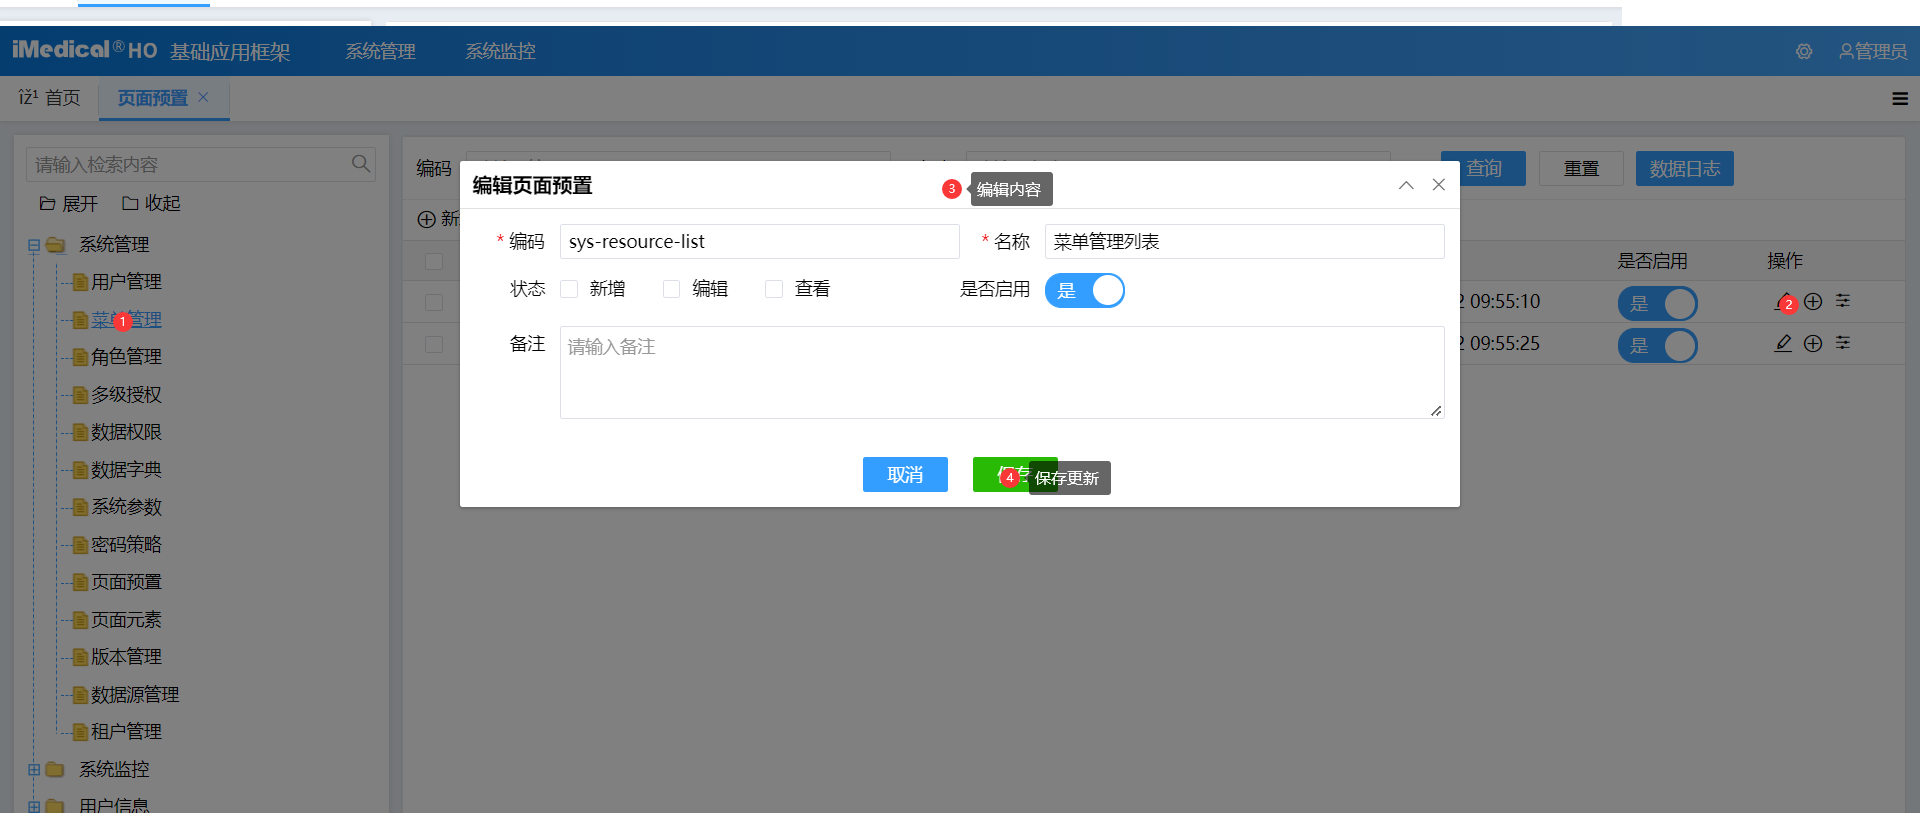Open the 系统监控 top menu
Viewport: 1920px width, 813px height.
pos(500,51)
